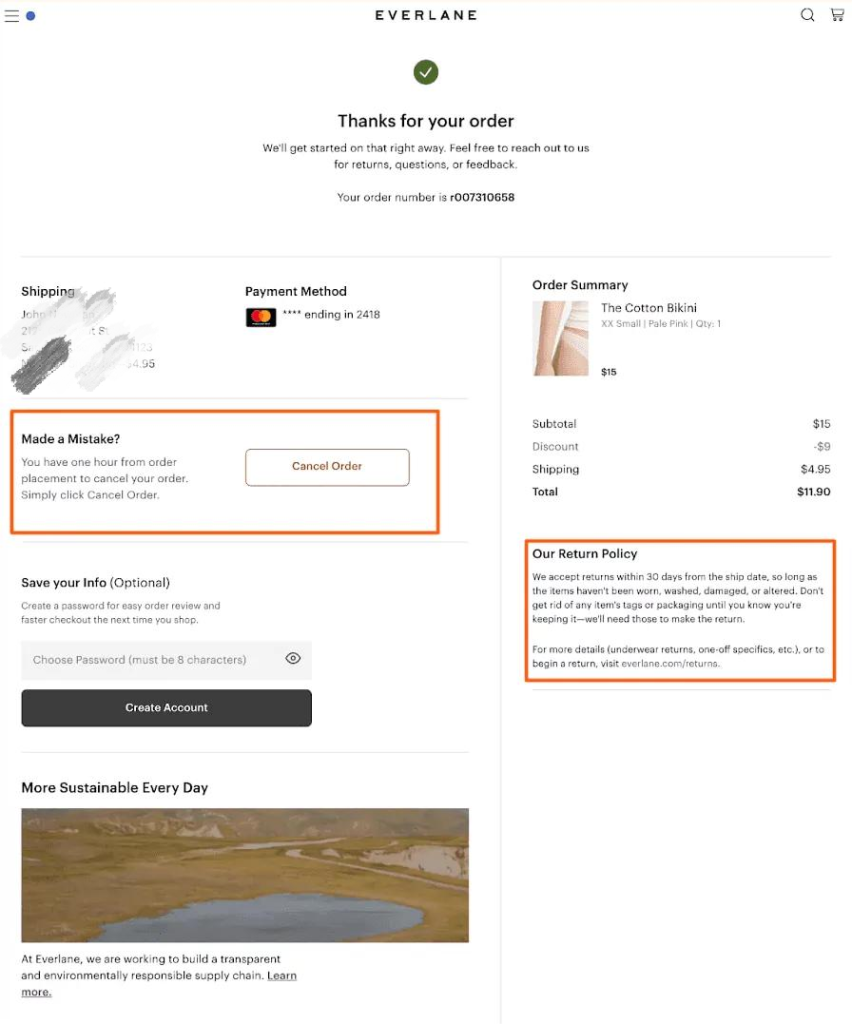
Task: Click the Order Summary heading
Action: (580, 285)
